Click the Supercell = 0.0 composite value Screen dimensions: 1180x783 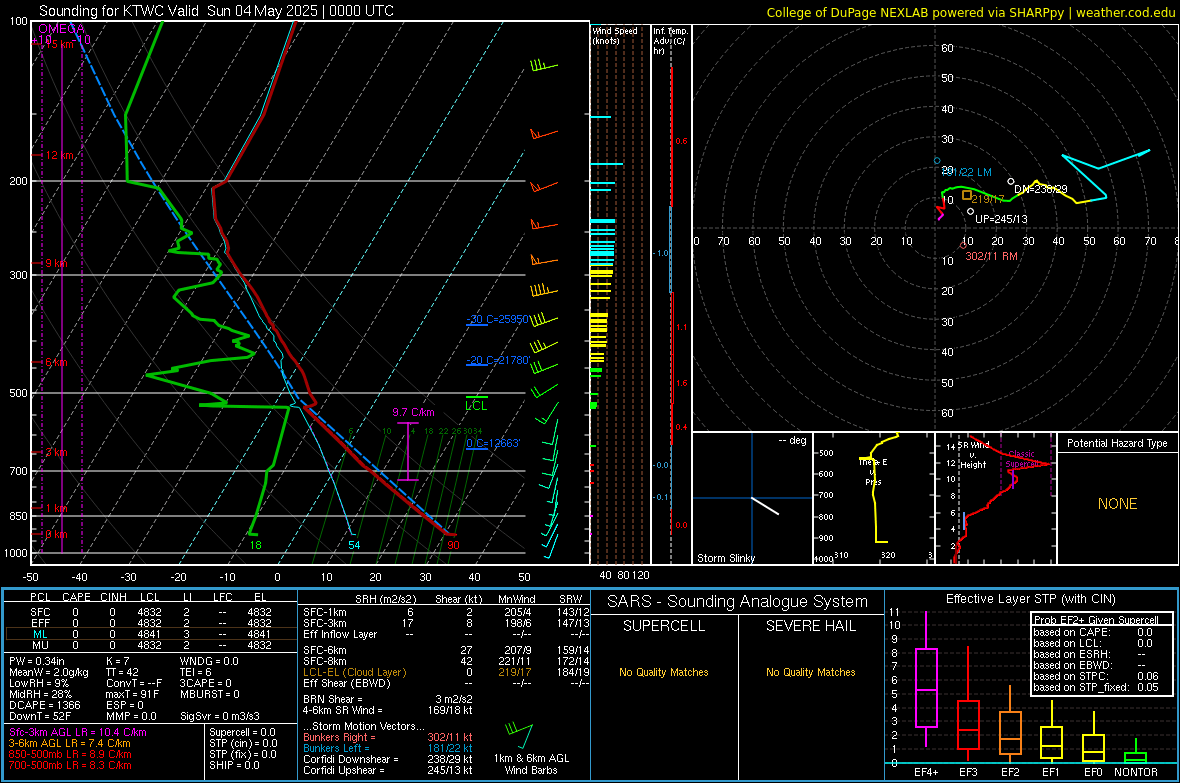(x=242, y=733)
